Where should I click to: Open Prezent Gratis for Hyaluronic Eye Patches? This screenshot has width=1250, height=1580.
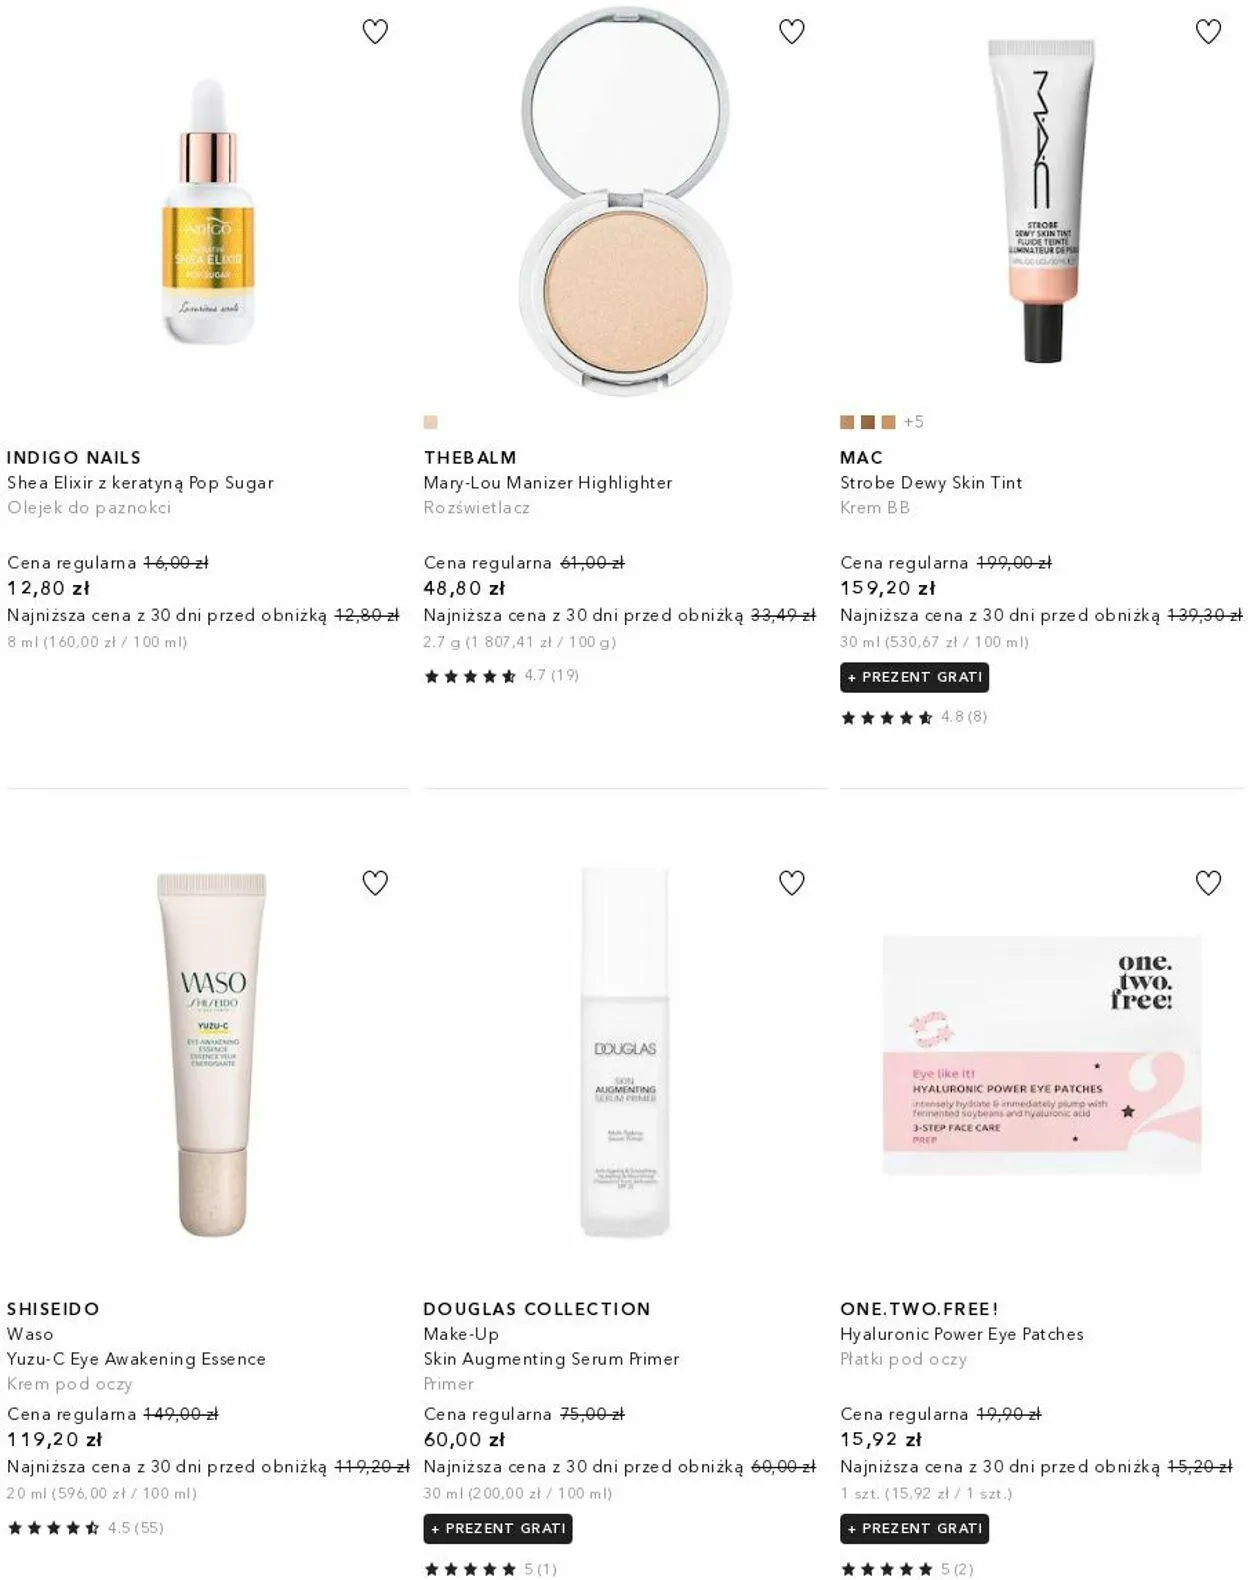(x=915, y=1528)
